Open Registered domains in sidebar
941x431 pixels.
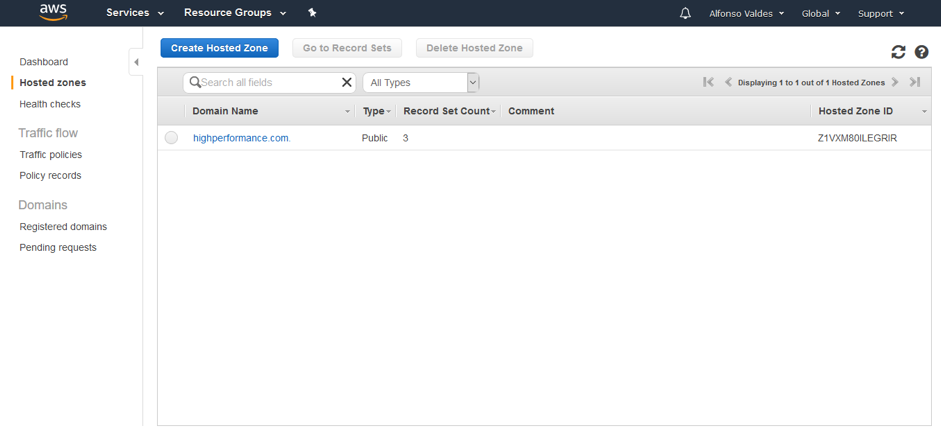(63, 227)
